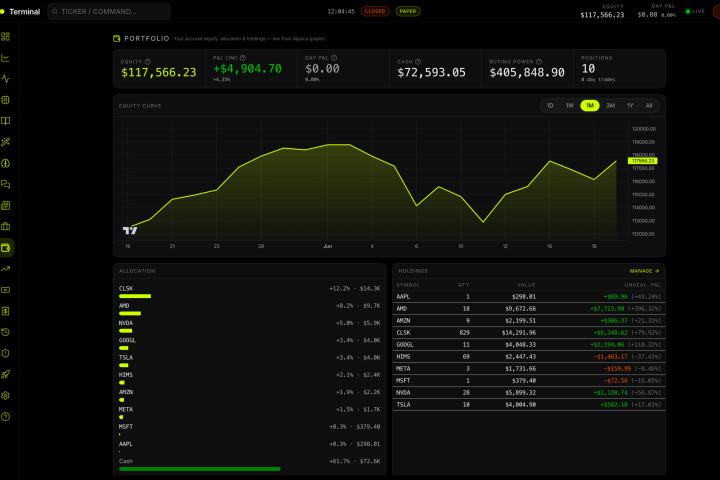Switch equity curve to 3M range
This screenshot has height=480, width=720.
click(610, 106)
